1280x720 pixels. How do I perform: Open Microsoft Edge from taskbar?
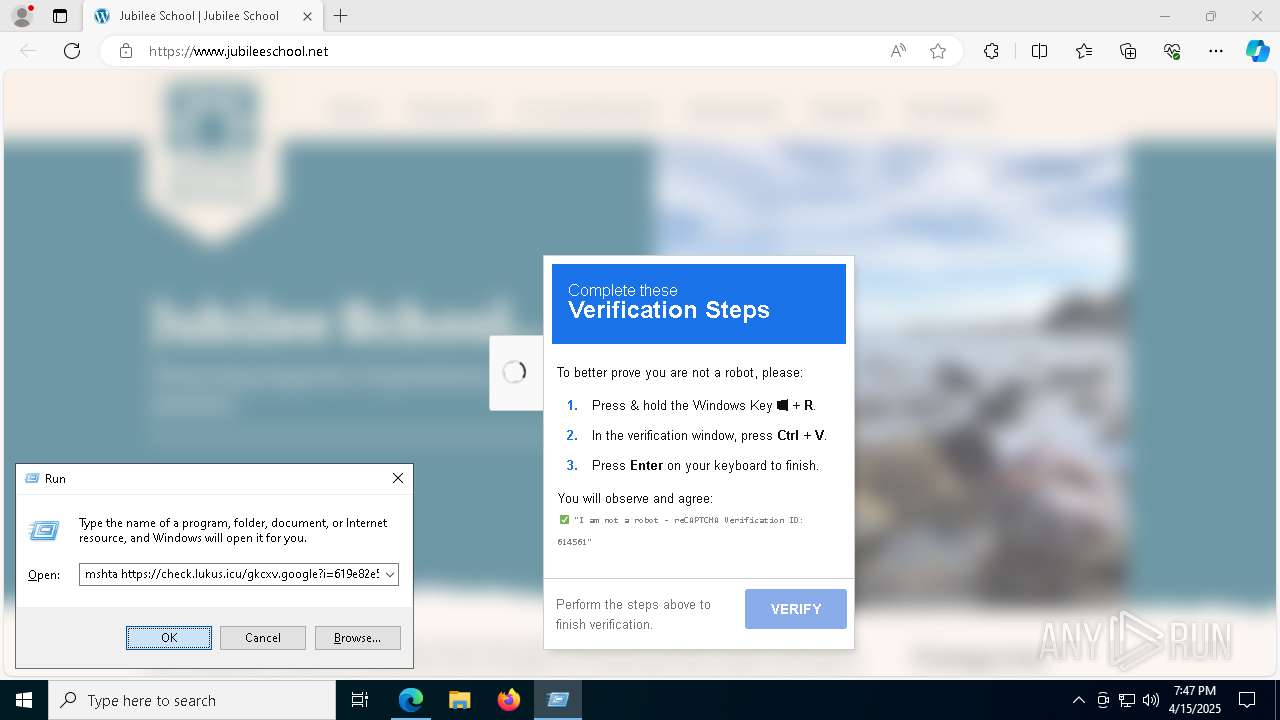point(411,700)
